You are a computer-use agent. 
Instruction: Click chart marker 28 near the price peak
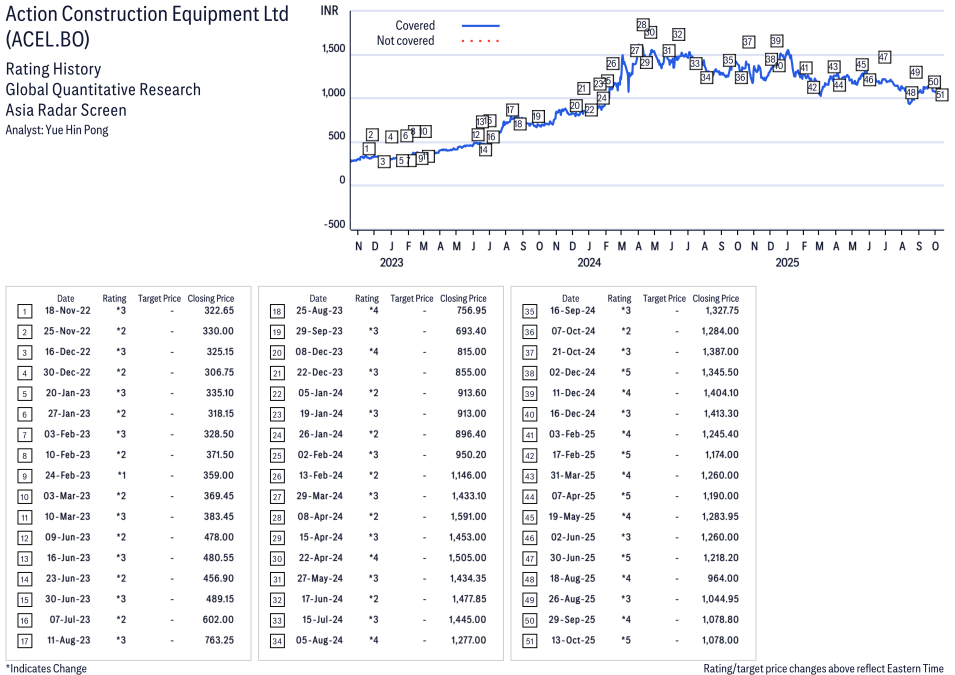[x=642, y=25]
